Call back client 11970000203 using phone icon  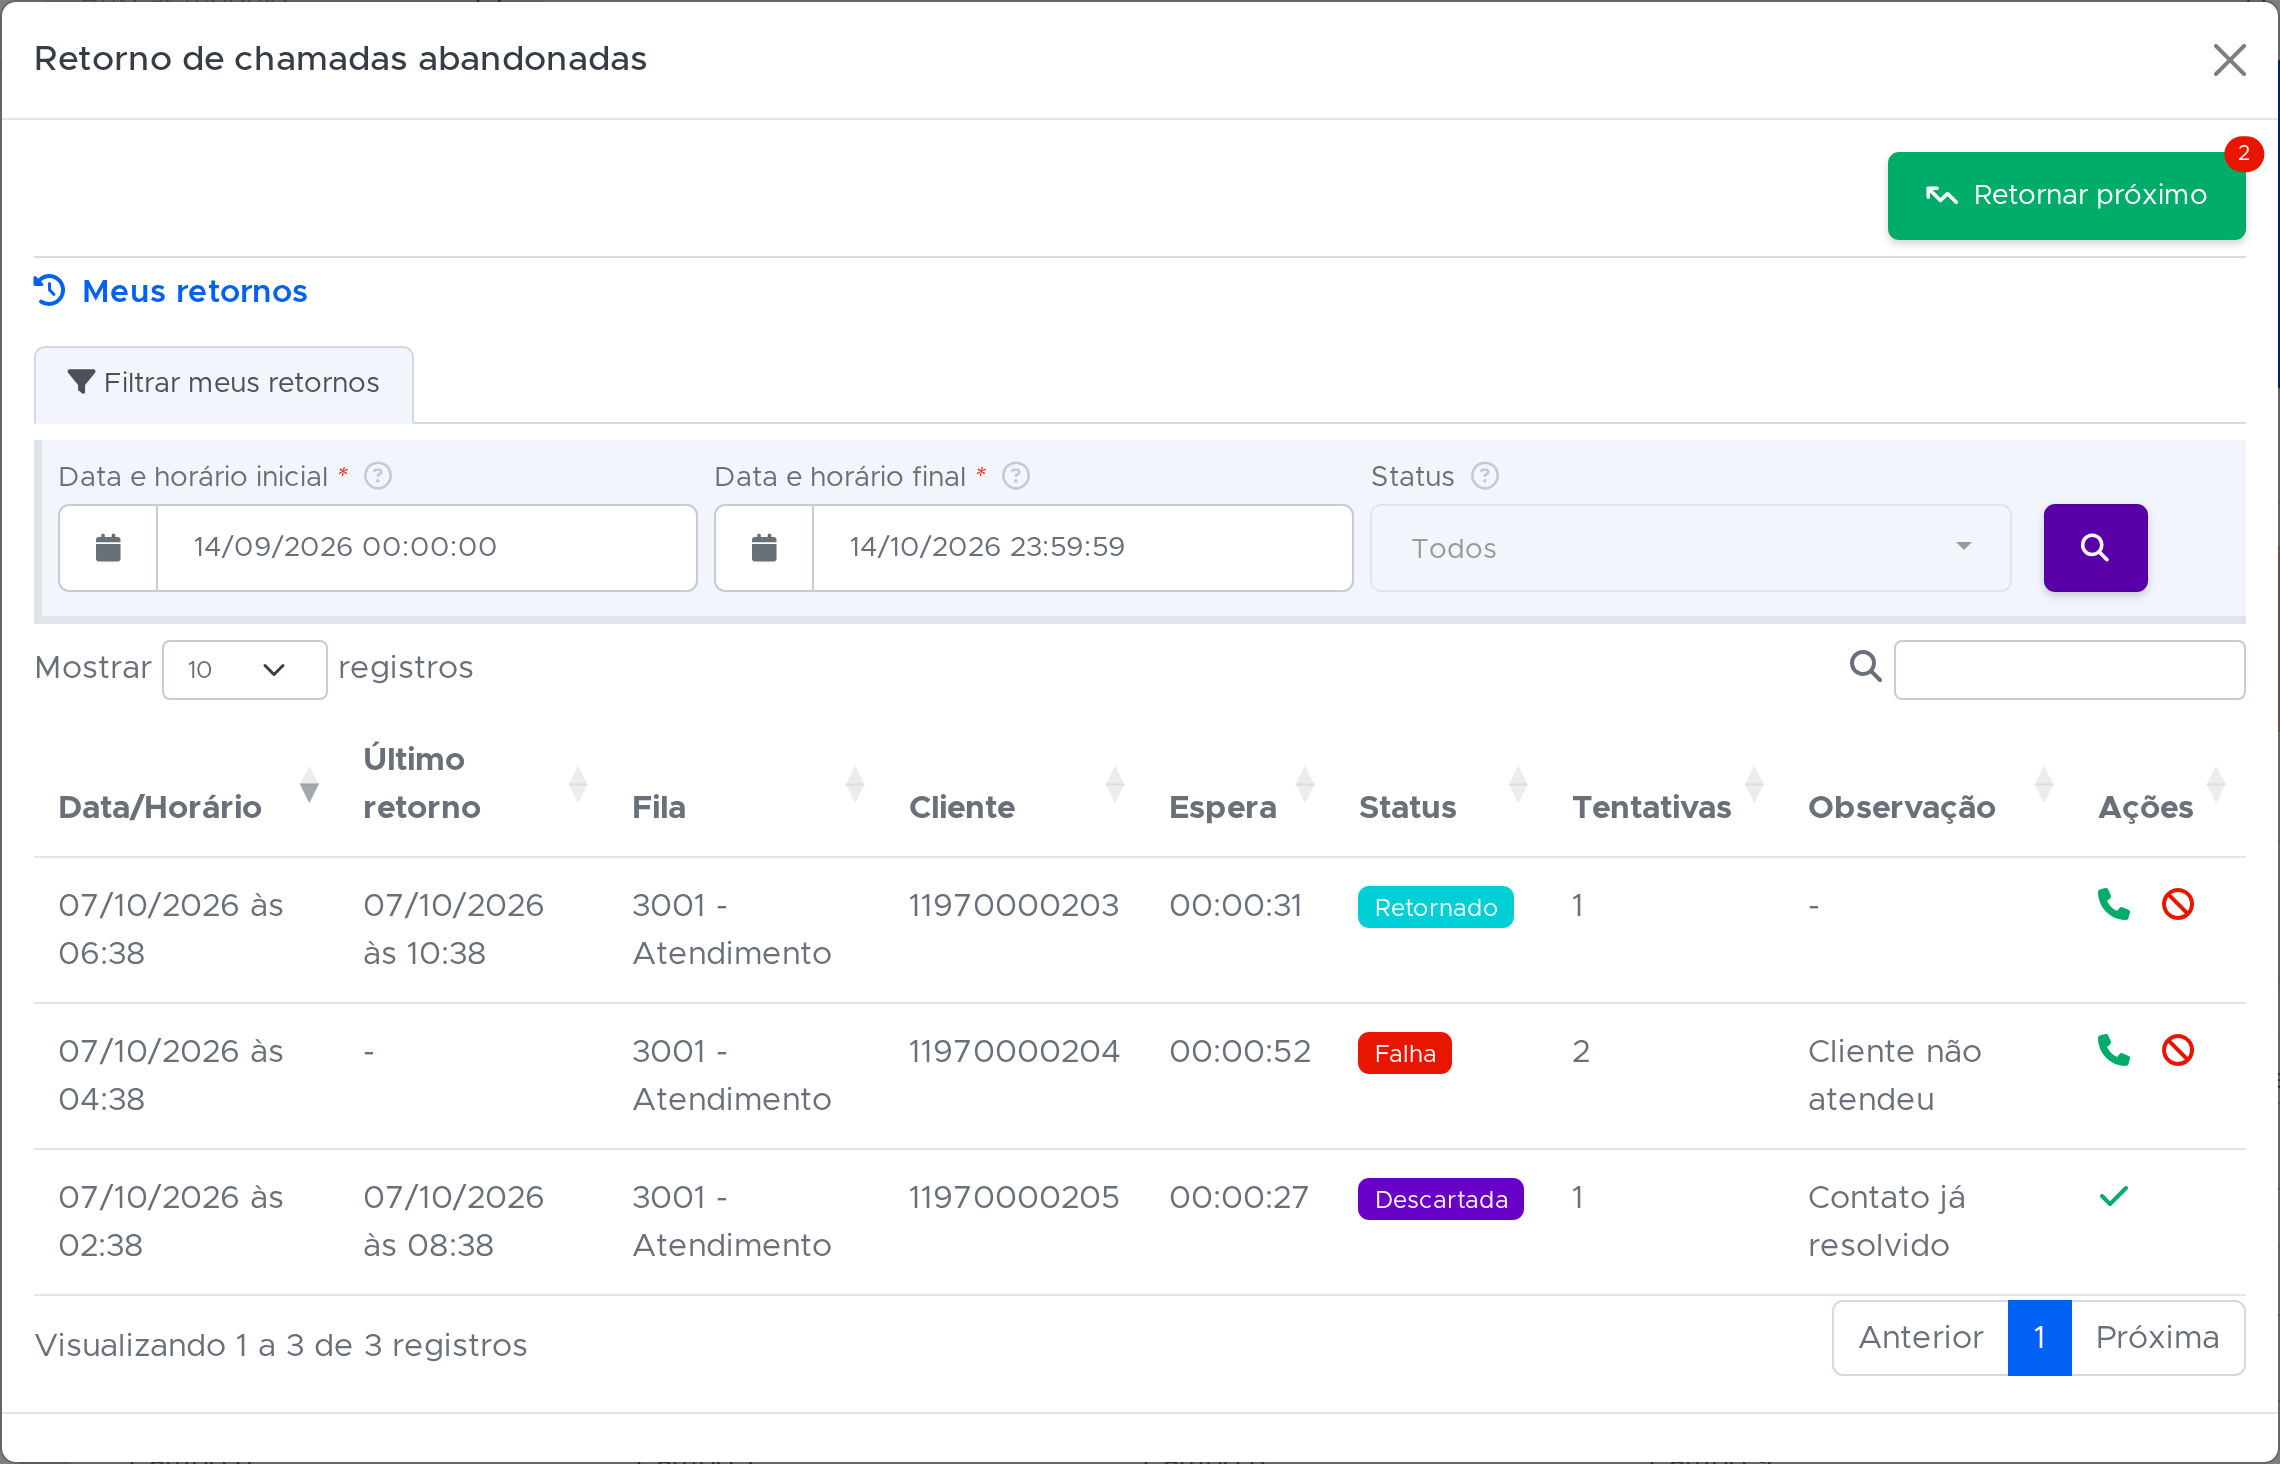click(2113, 904)
